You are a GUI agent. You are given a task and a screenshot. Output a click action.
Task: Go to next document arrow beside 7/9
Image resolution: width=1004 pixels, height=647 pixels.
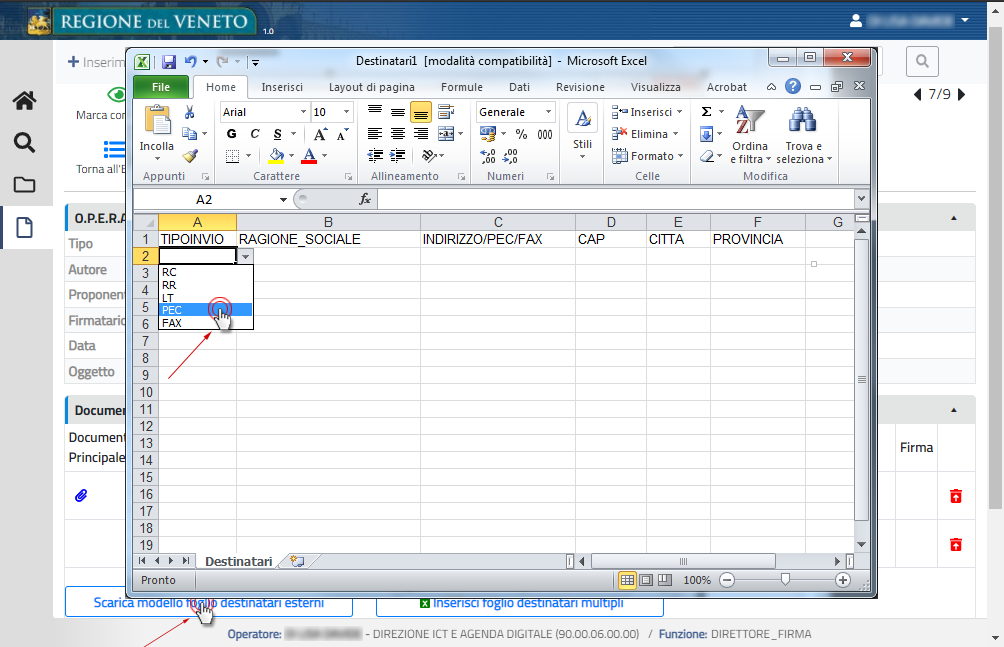point(961,95)
